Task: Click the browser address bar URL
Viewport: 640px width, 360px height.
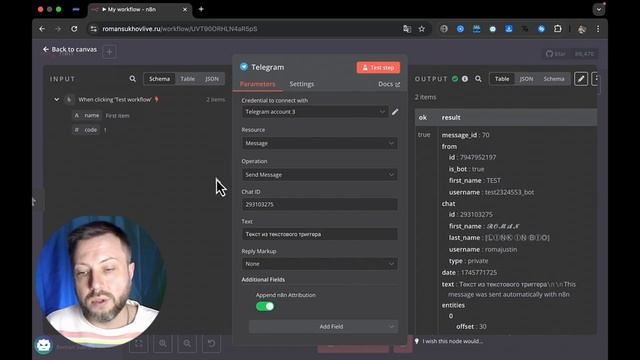Action: pyautogui.click(x=180, y=29)
